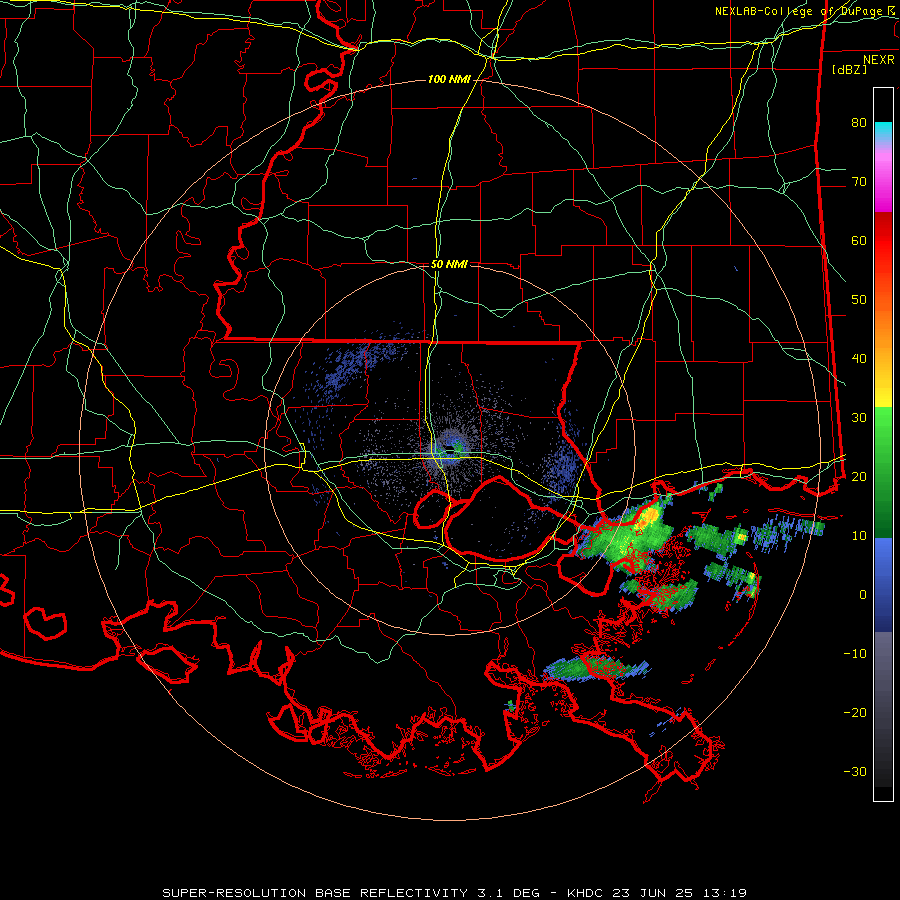Screen dimensions: 900x900
Task: Click the 40 value on the dBZ scale
Action: tap(859, 359)
